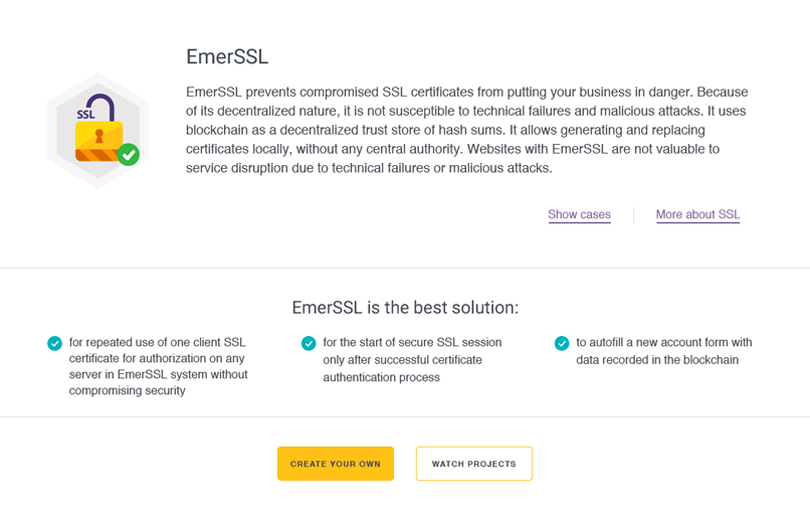This screenshot has width=810, height=510.
Task: Click the Create Your Own button
Action: coord(336,463)
